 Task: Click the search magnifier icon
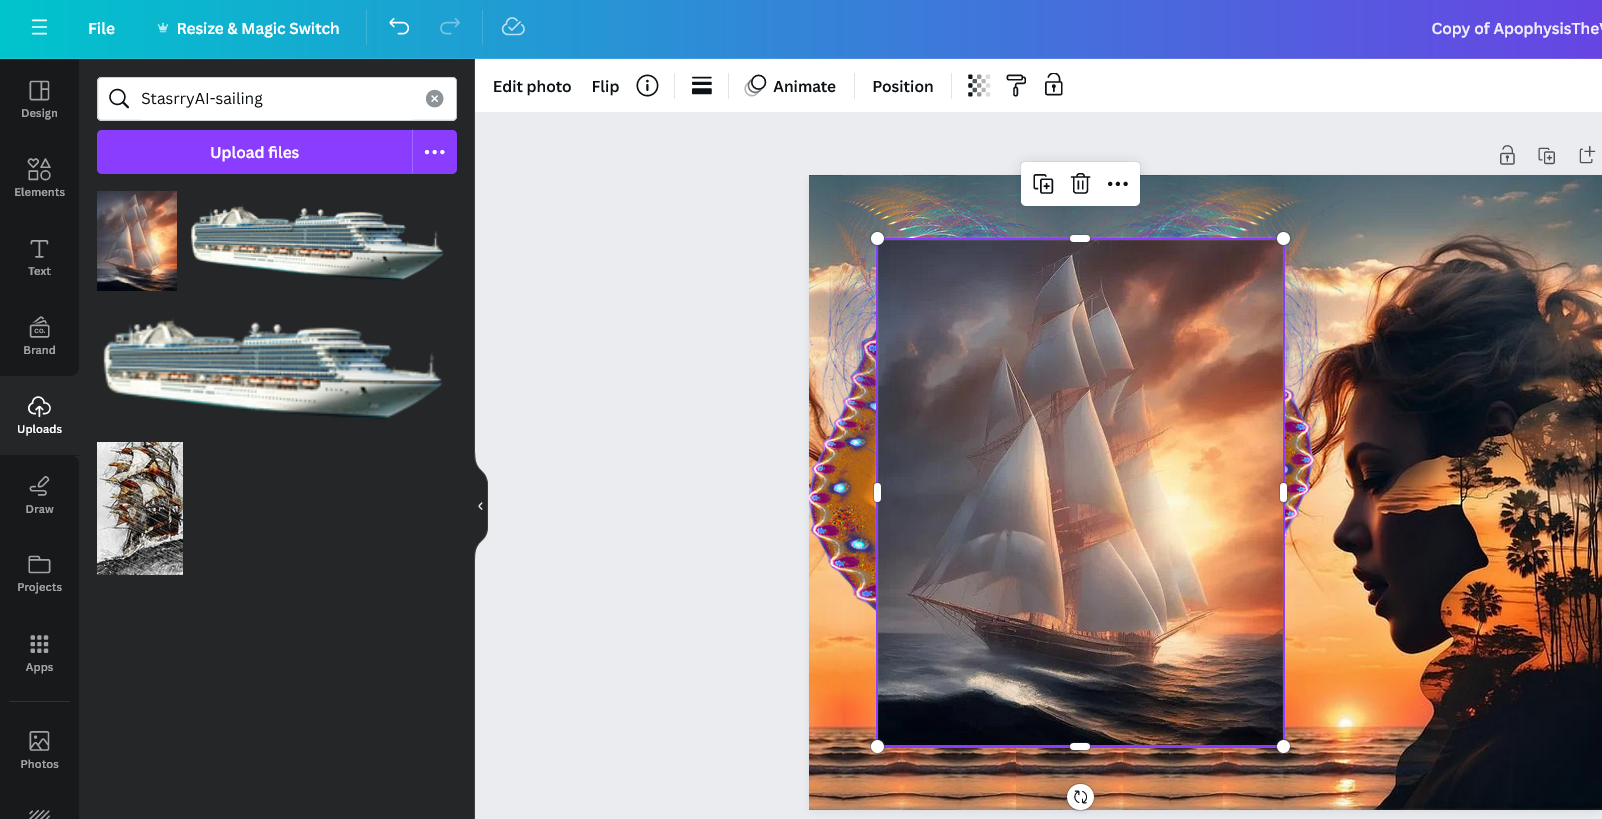coord(119,99)
